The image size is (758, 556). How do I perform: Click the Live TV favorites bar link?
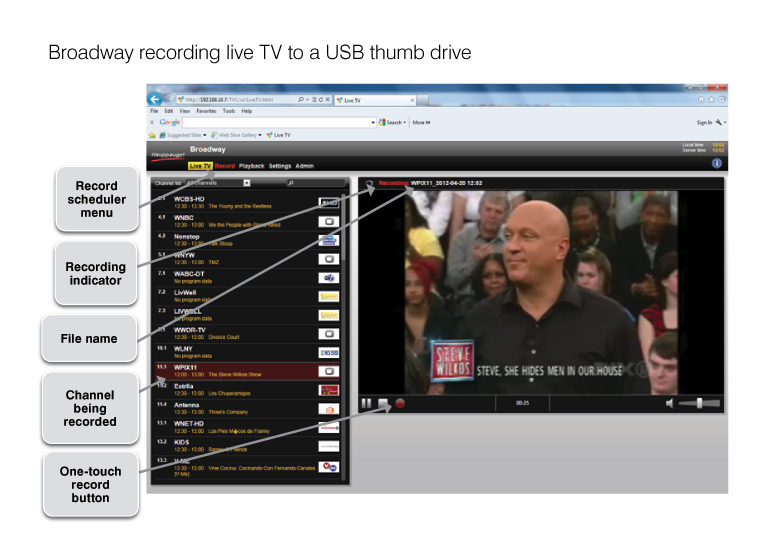(282, 134)
